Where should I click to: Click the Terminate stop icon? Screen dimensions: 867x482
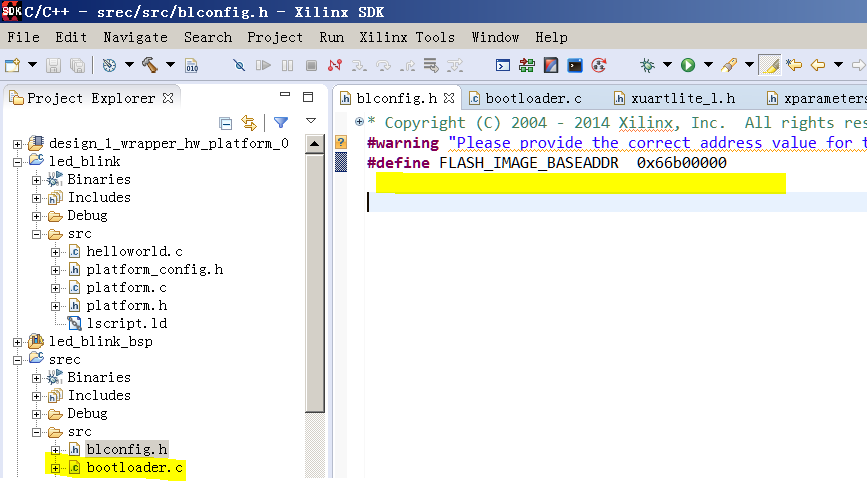pos(311,65)
